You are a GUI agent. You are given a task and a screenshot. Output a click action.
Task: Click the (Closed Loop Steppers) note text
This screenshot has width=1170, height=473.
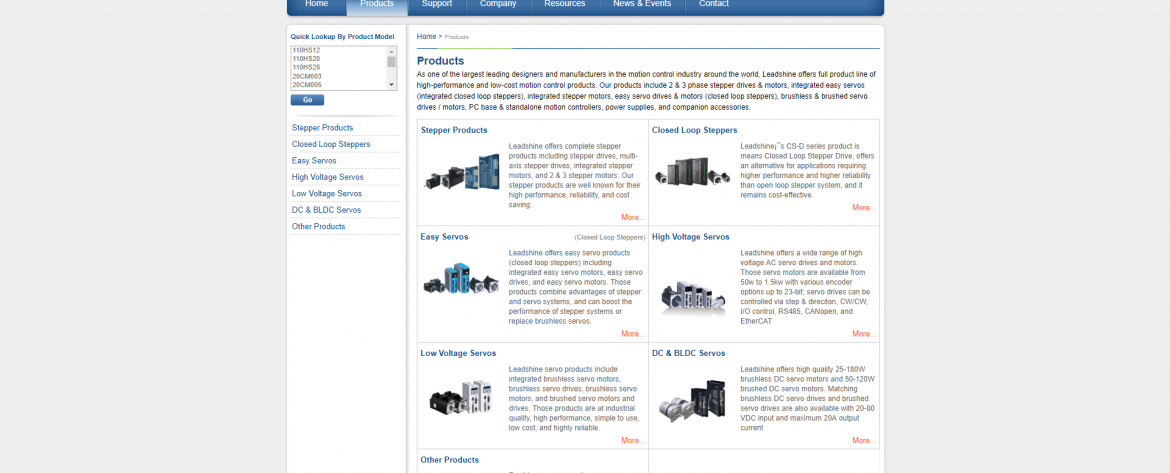pos(610,237)
